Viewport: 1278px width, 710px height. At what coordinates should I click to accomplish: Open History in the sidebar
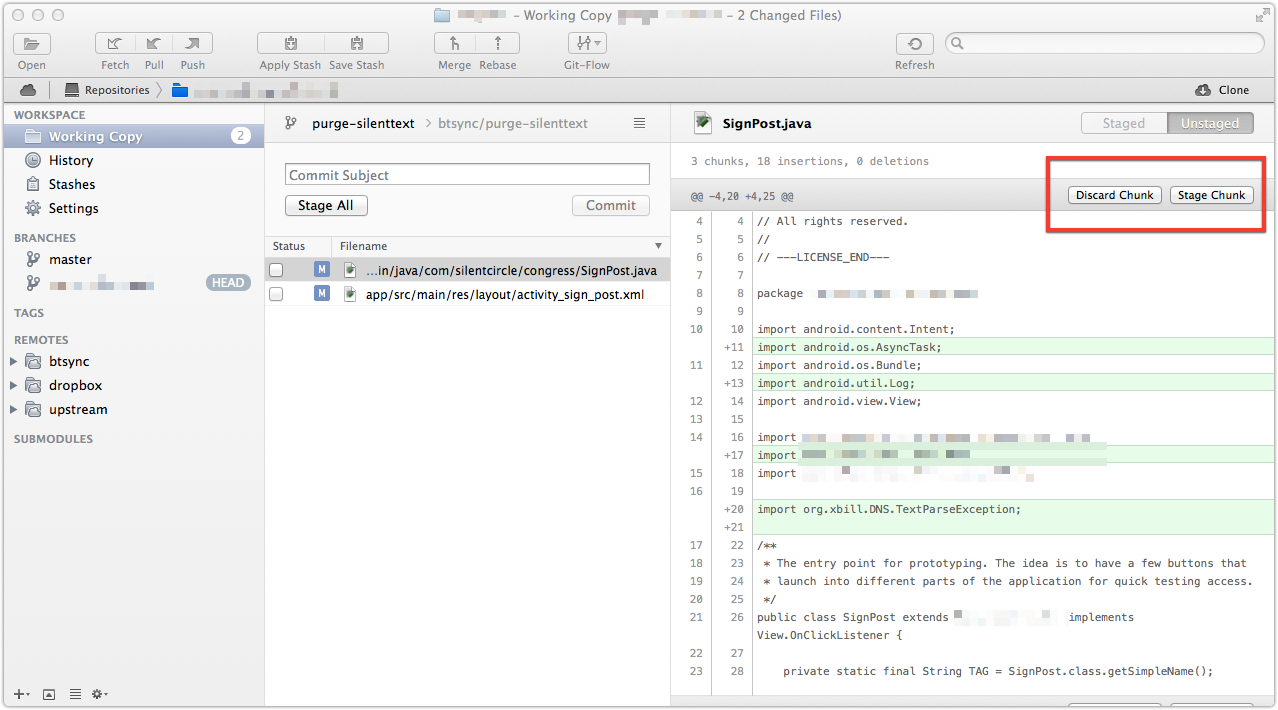pos(70,160)
